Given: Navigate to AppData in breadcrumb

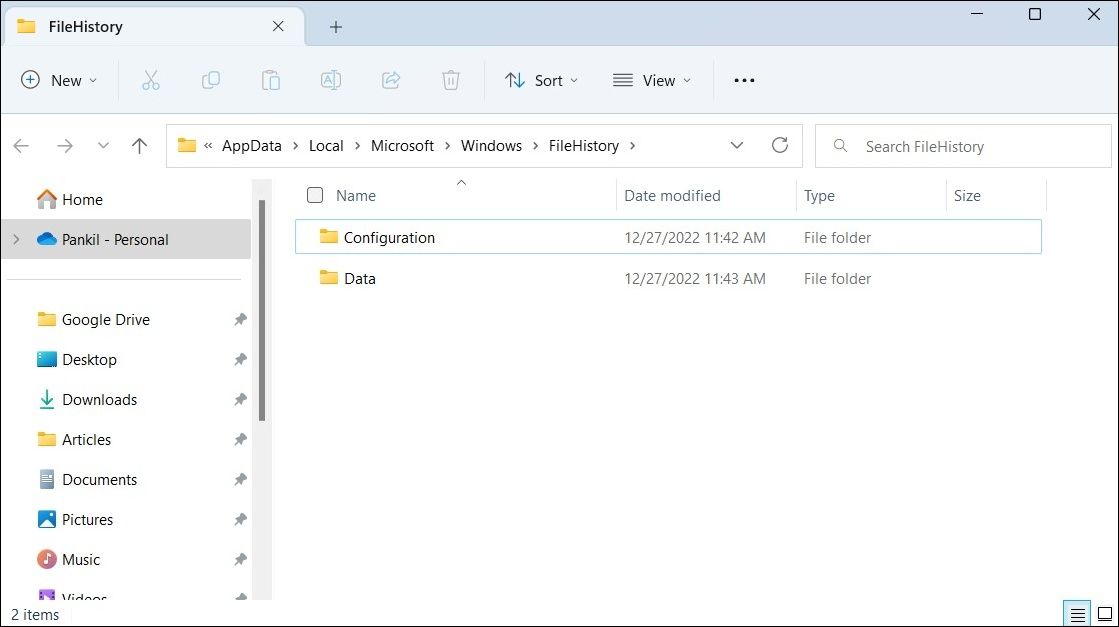Looking at the screenshot, I should point(252,146).
